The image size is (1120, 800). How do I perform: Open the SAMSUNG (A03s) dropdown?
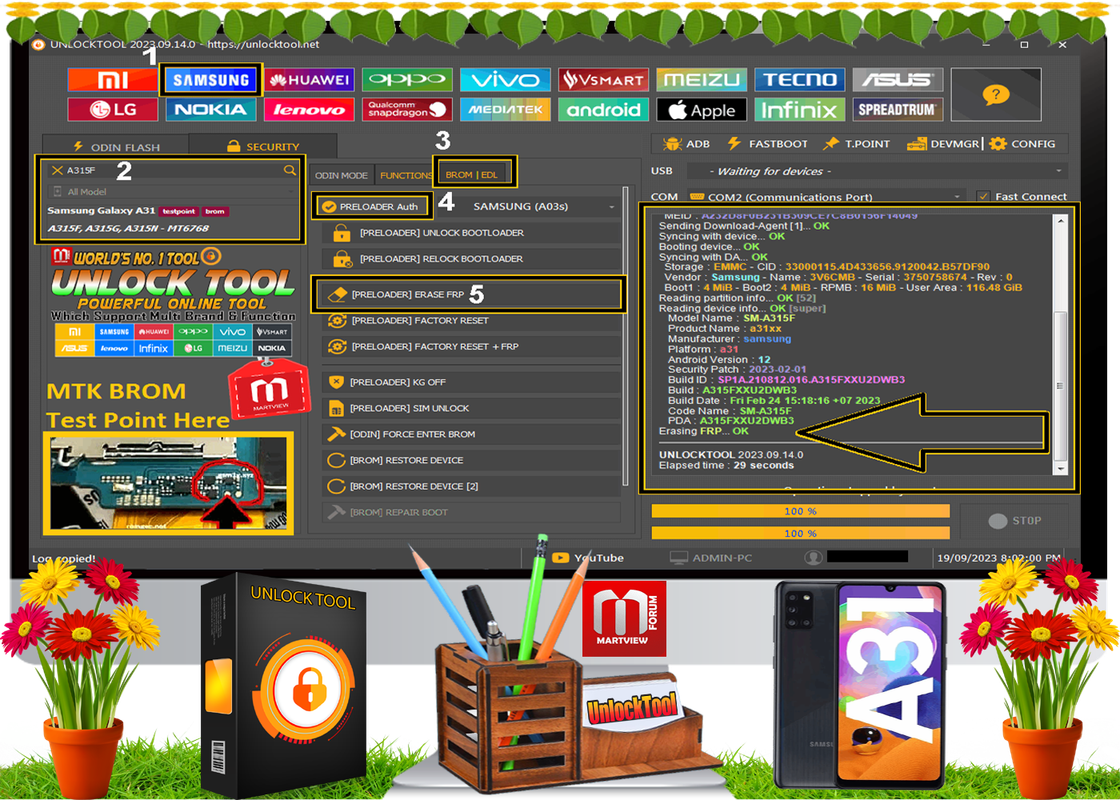(x=542, y=206)
